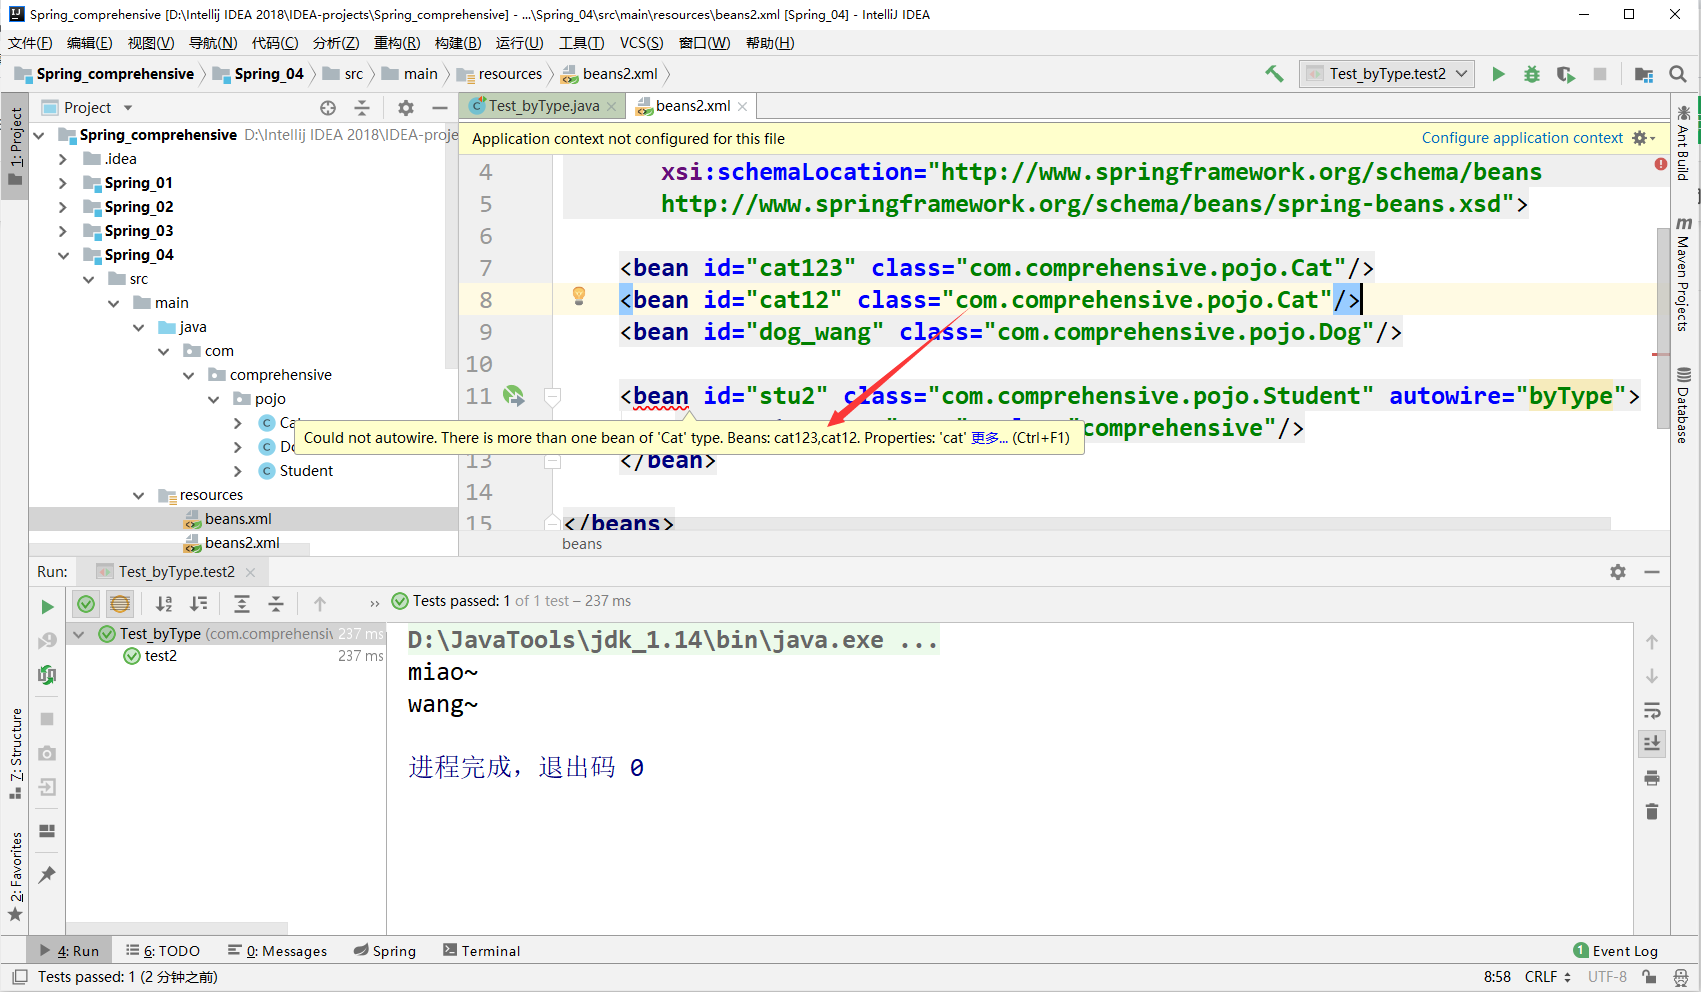The width and height of the screenshot is (1701, 992).
Task: Toggle read-only lock in status bar
Action: 1649,977
